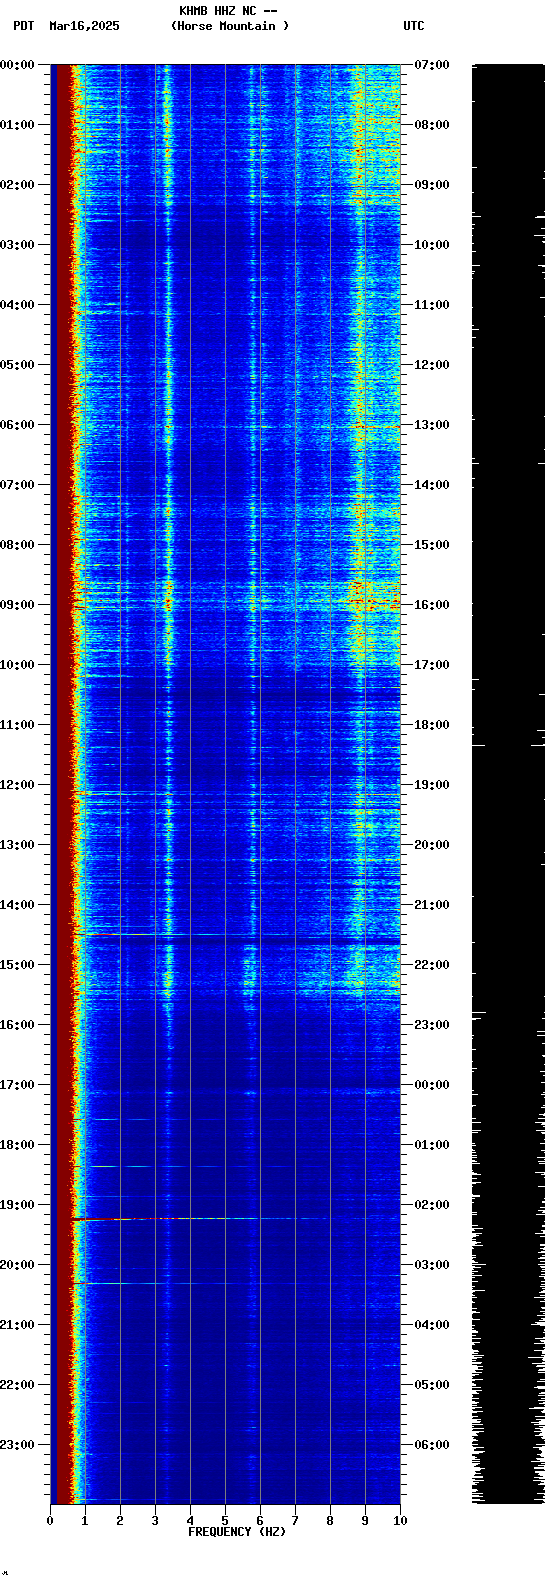552x1584 pixels.
Task: Click the 21:00 PDT time label
Action: [18, 1325]
